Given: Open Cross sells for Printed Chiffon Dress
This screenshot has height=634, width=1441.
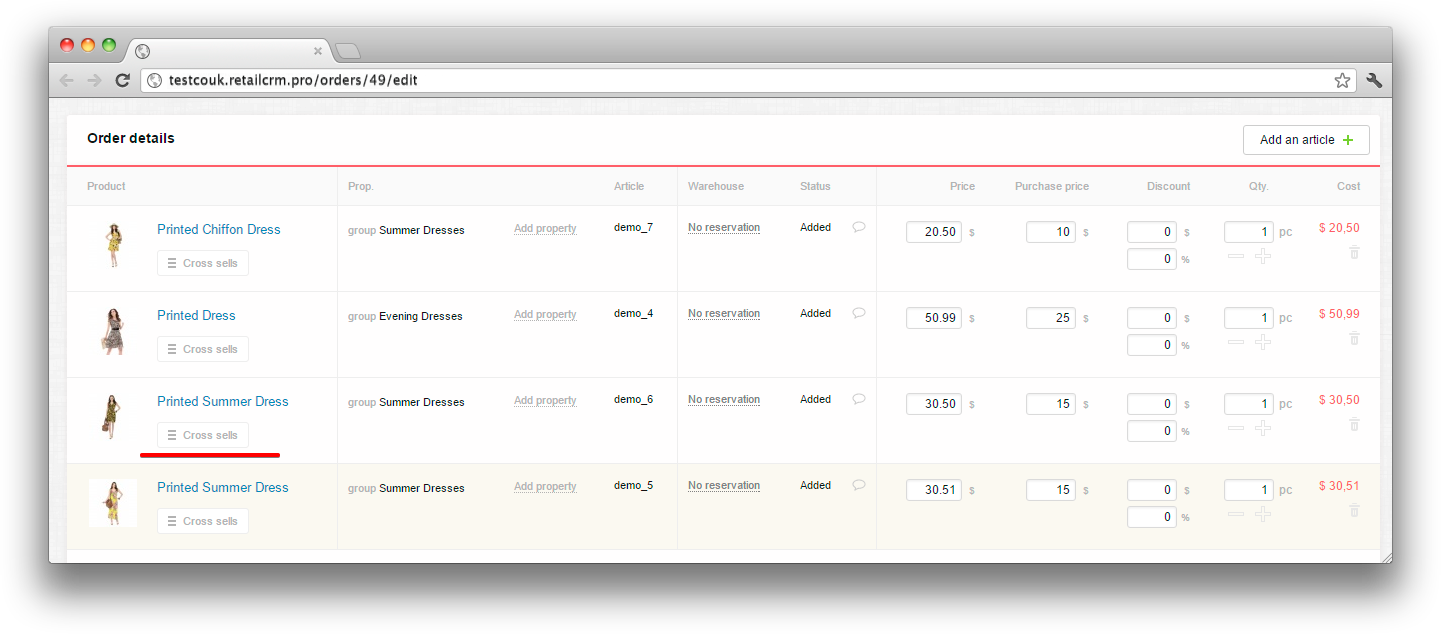Looking at the screenshot, I should (203, 263).
